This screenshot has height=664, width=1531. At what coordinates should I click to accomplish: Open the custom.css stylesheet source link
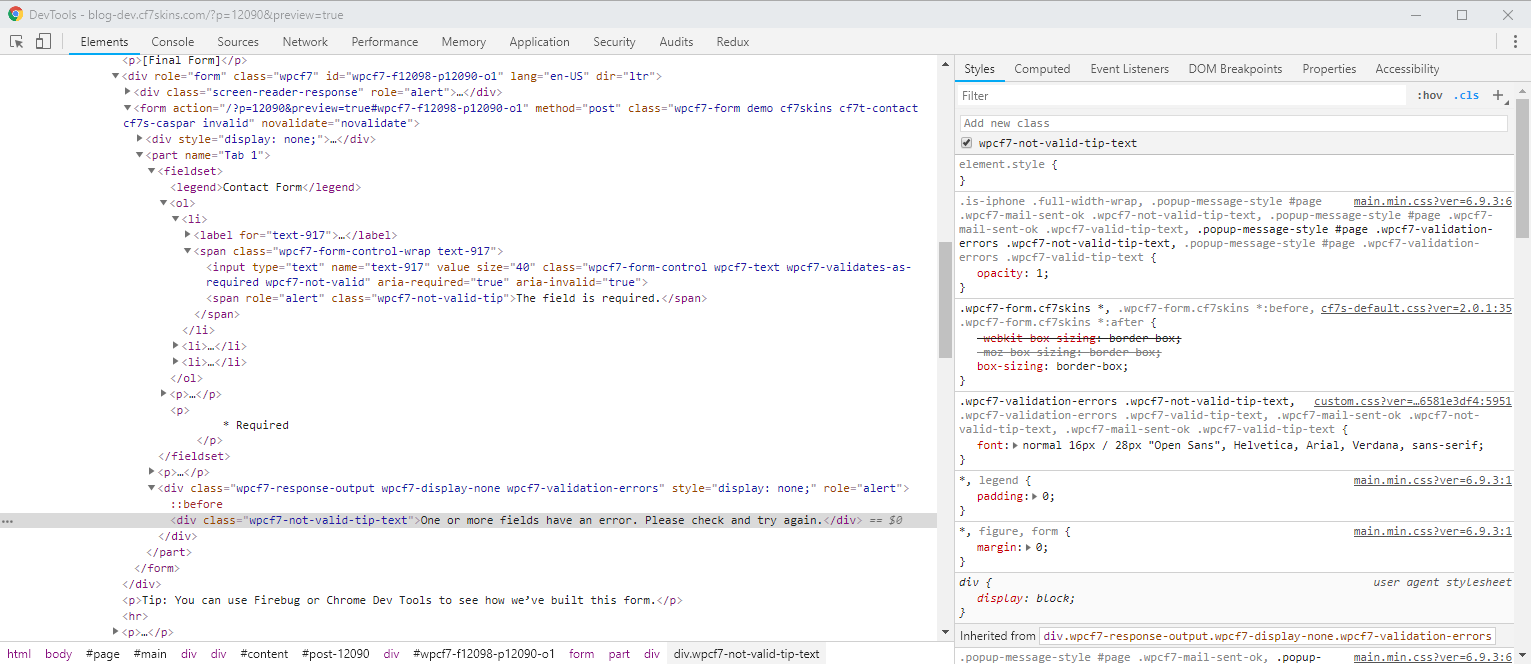point(1412,401)
